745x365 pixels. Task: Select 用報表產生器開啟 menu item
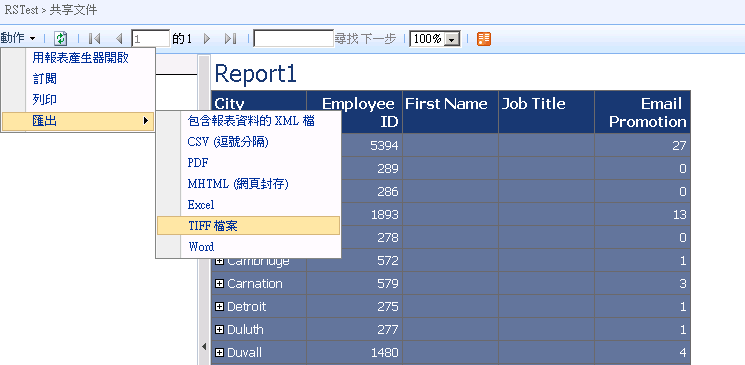pos(80,58)
